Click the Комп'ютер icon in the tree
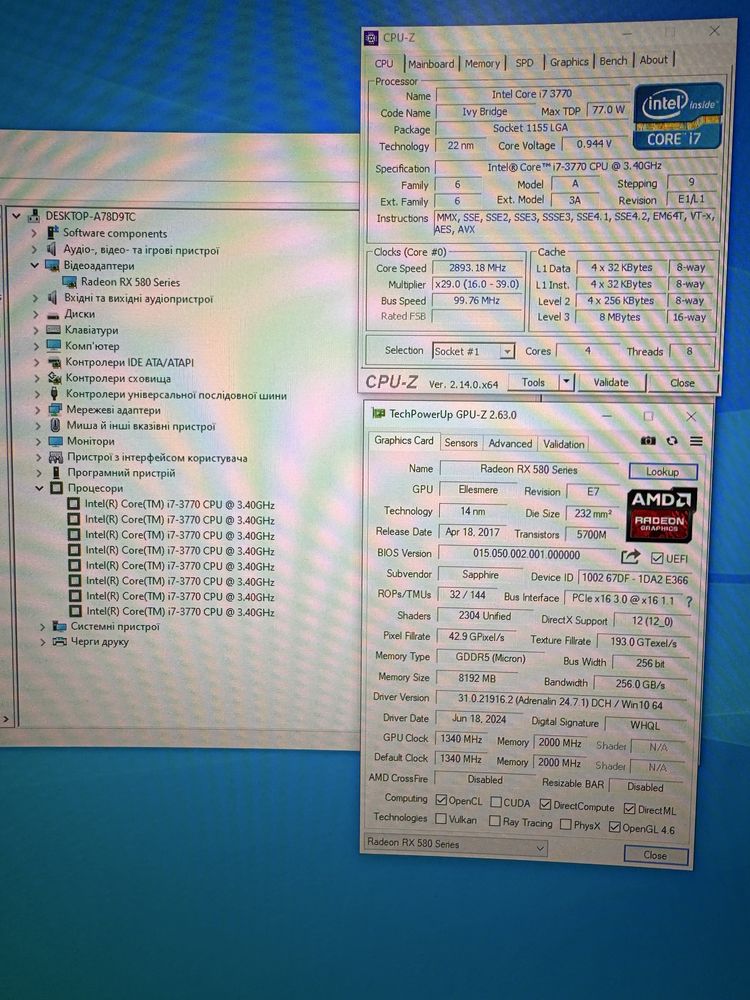This screenshot has height=1000, width=750. pyautogui.click(x=54, y=346)
